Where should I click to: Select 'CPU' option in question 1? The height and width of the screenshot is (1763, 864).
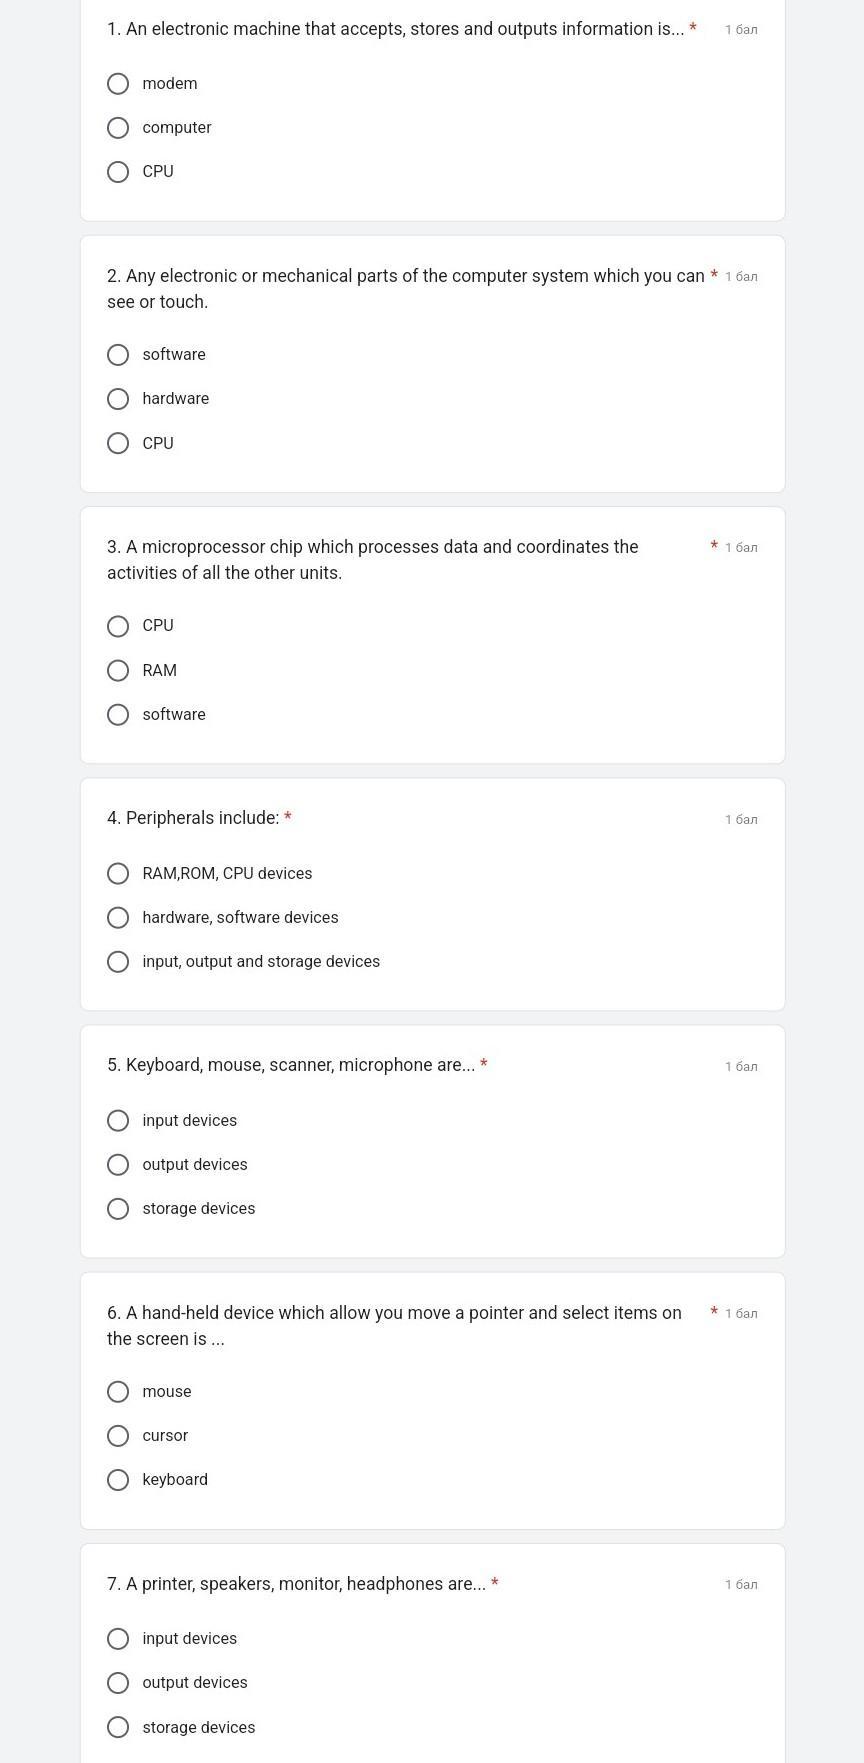(118, 172)
